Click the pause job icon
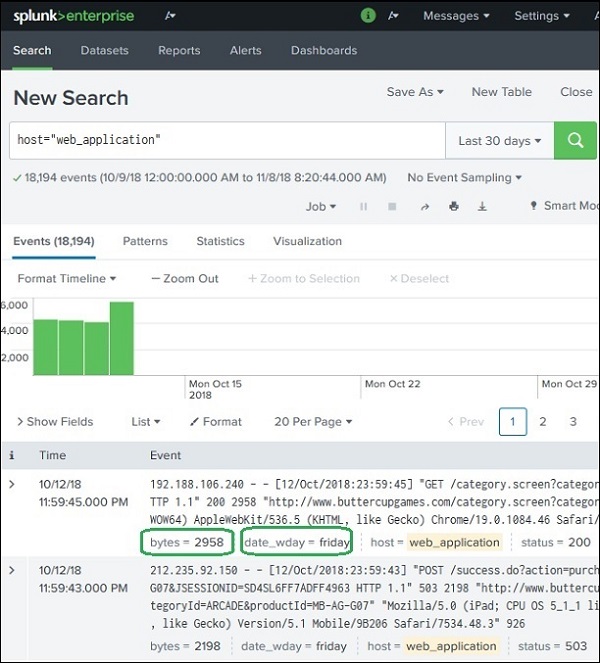The image size is (600, 663). 363,207
